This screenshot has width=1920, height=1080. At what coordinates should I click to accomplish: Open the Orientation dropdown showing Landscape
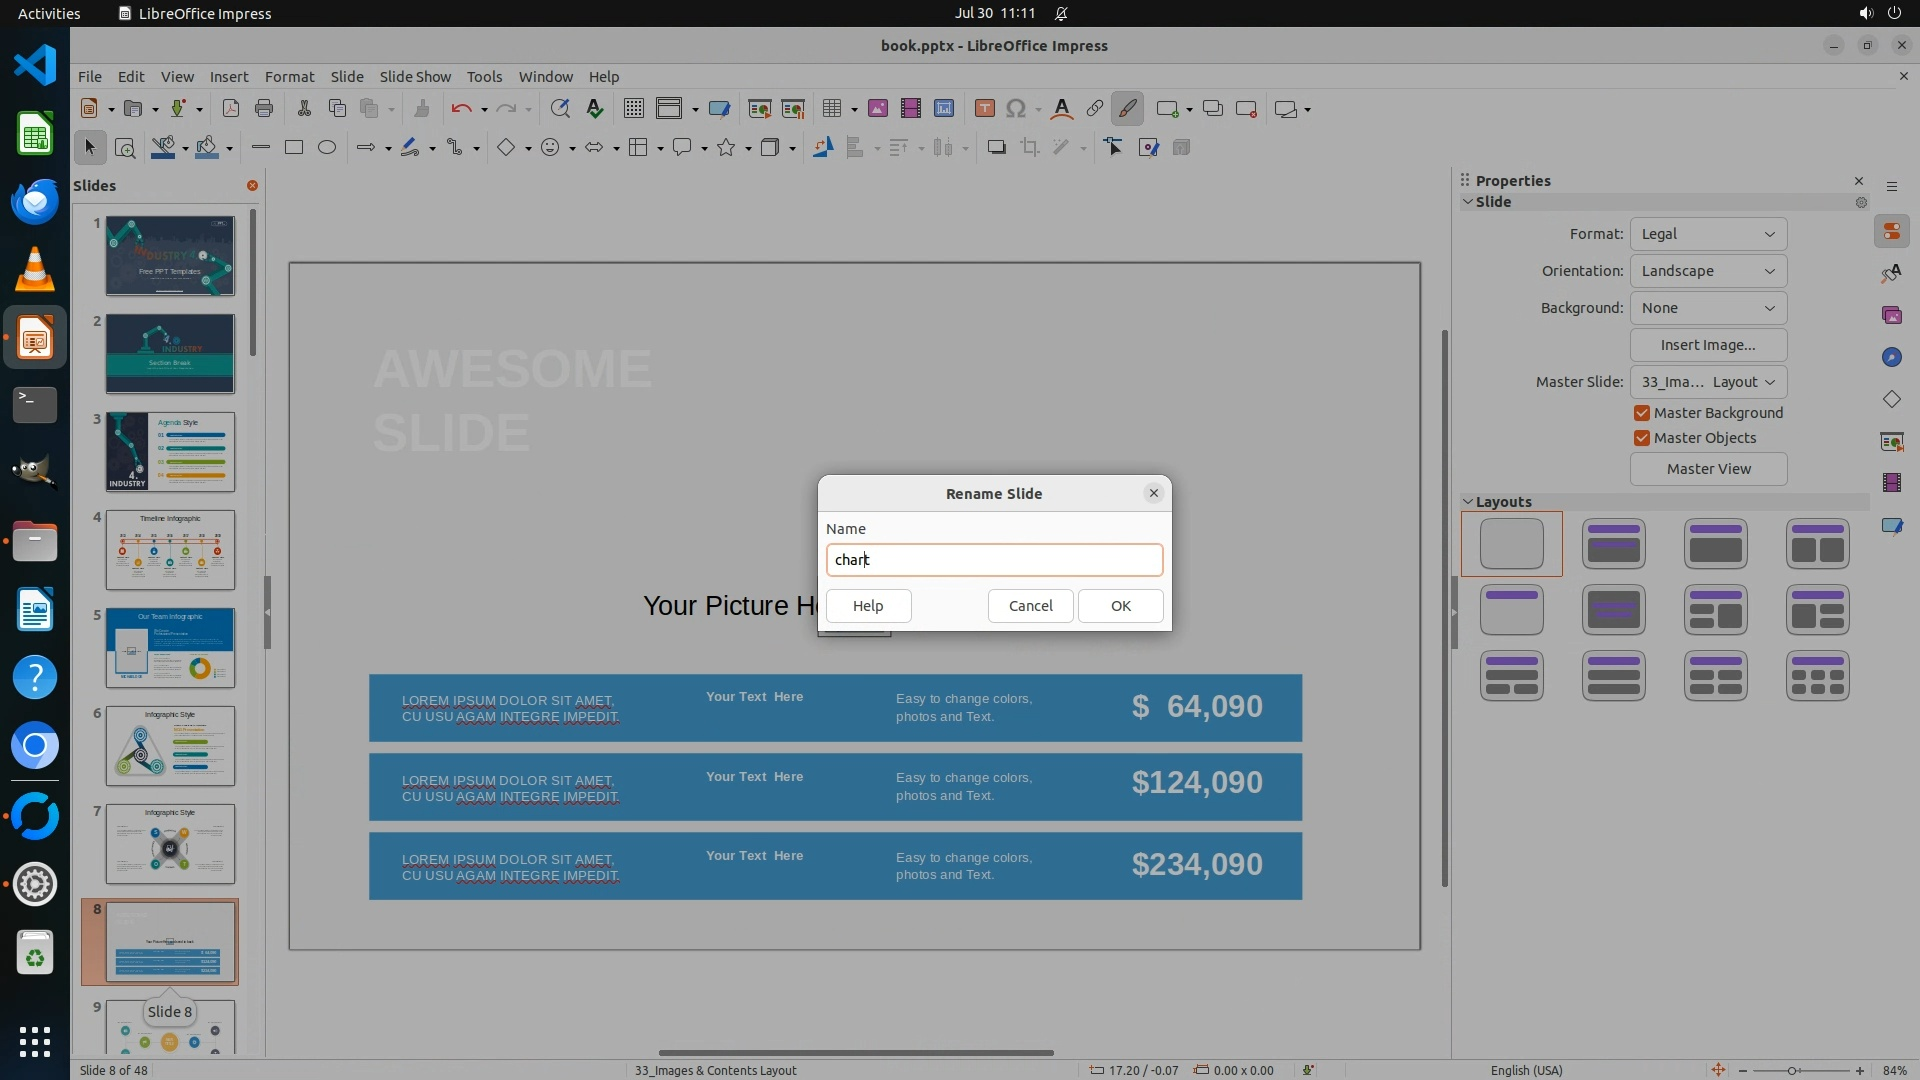point(1708,271)
